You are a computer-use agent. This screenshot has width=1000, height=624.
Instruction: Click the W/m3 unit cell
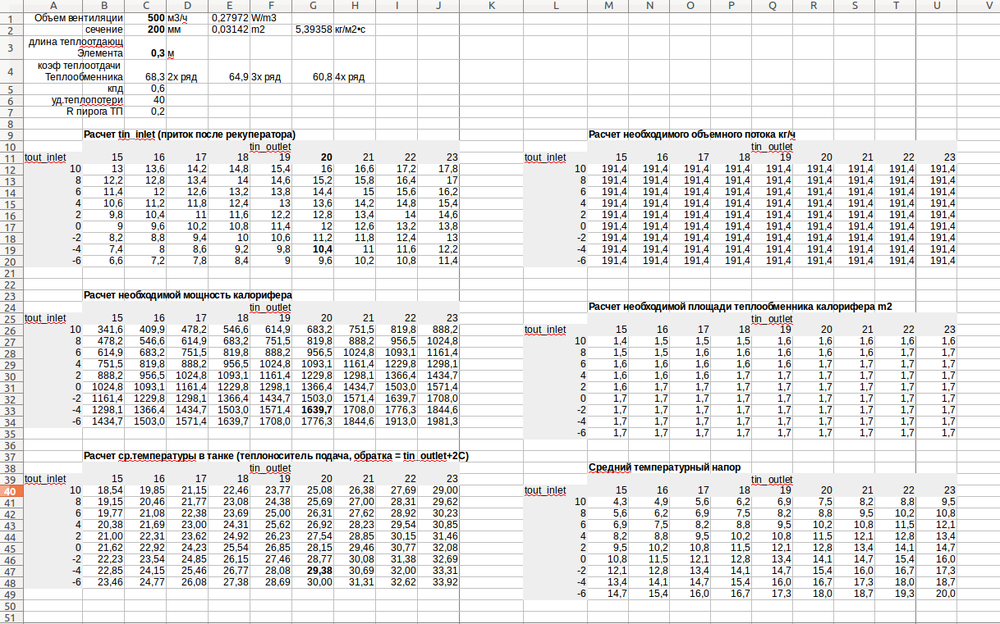[x=264, y=18]
